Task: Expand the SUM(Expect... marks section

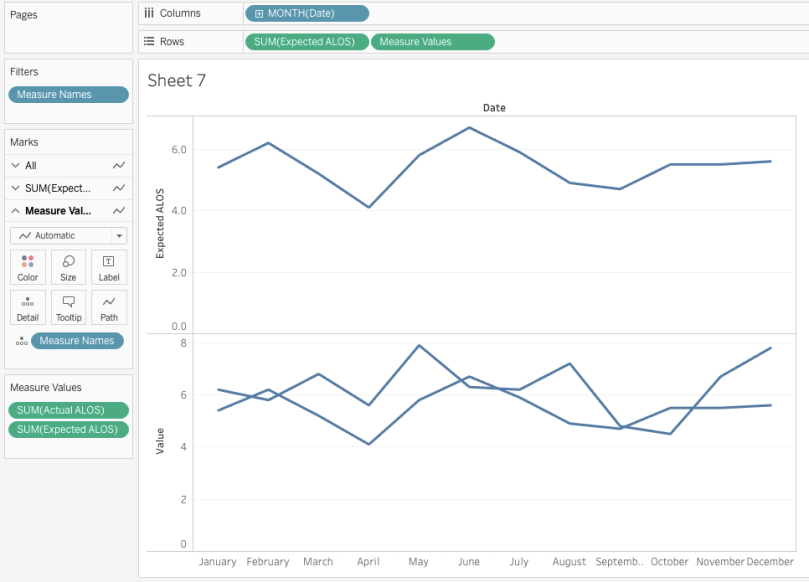Action: (15, 188)
